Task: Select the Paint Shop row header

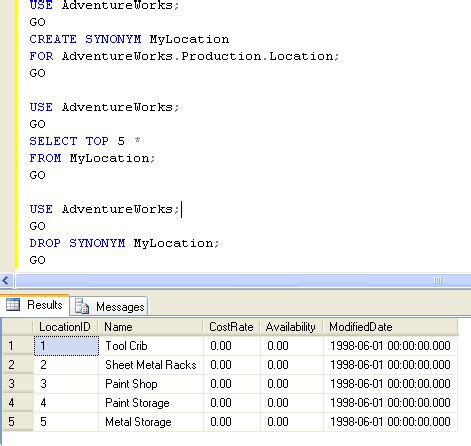Action: click(x=18, y=384)
